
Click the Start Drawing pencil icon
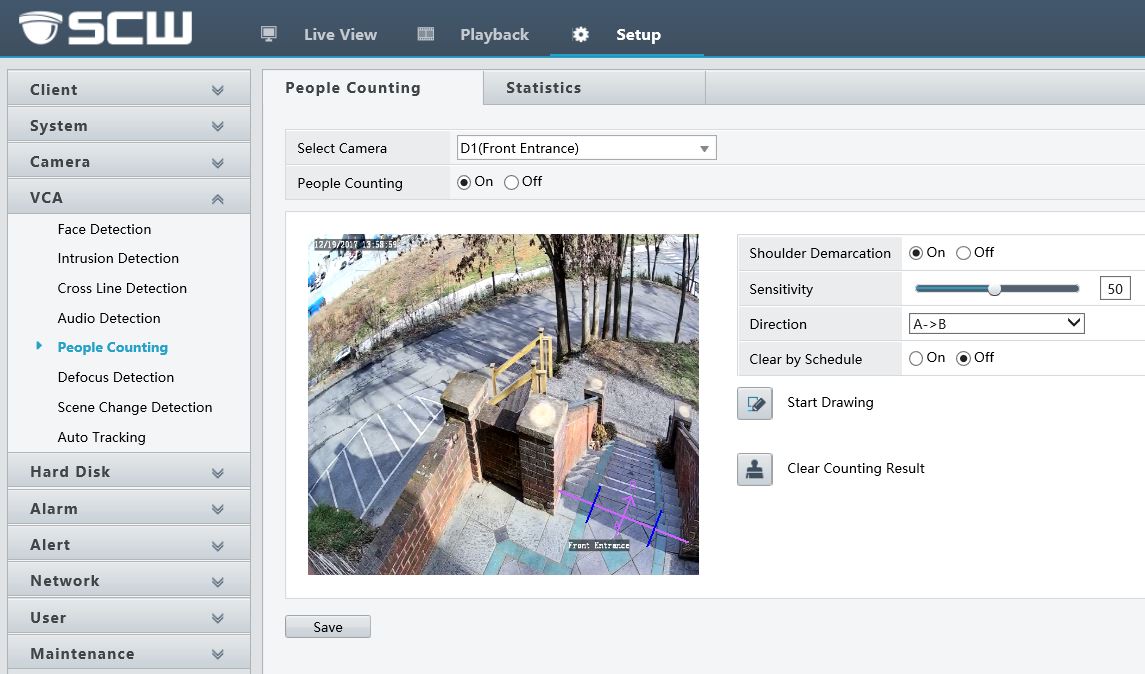click(755, 403)
